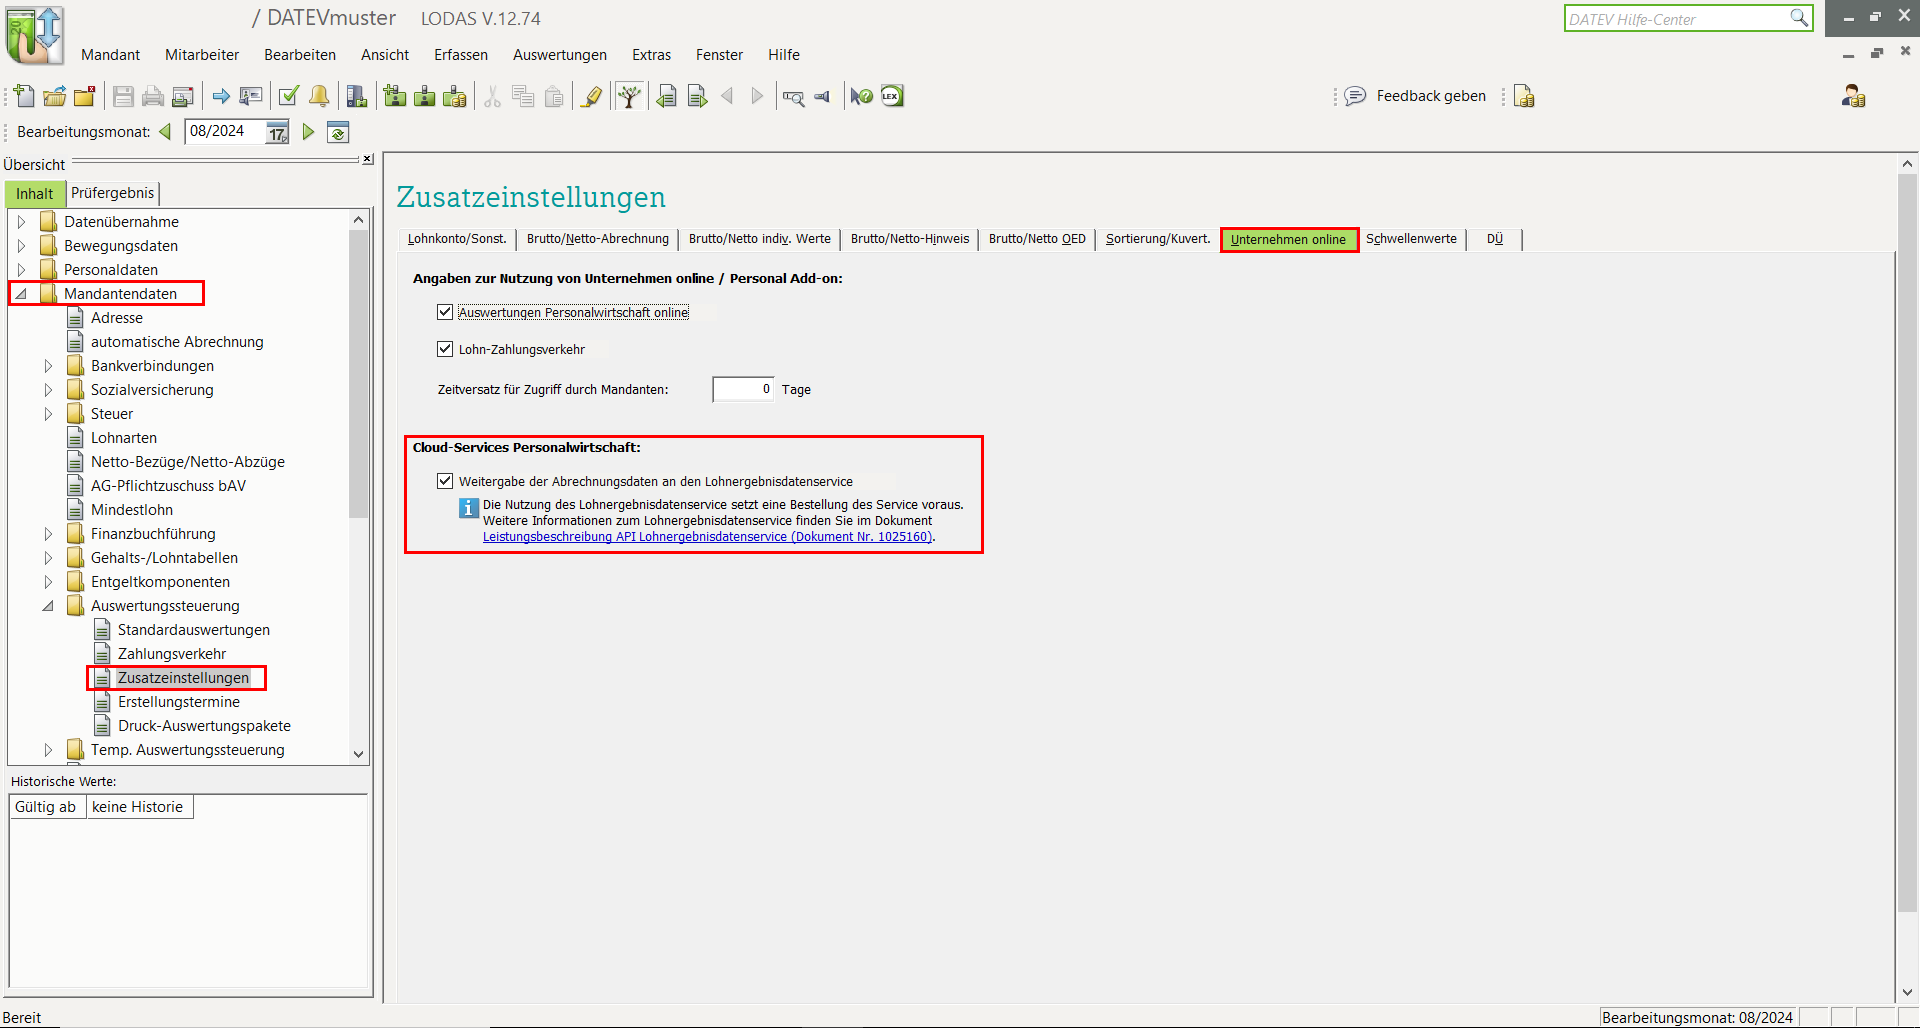This screenshot has height=1028, width=1920.
Task: Open the calendar picker for Bearbeitungsmonat
Action: (277, 132)
